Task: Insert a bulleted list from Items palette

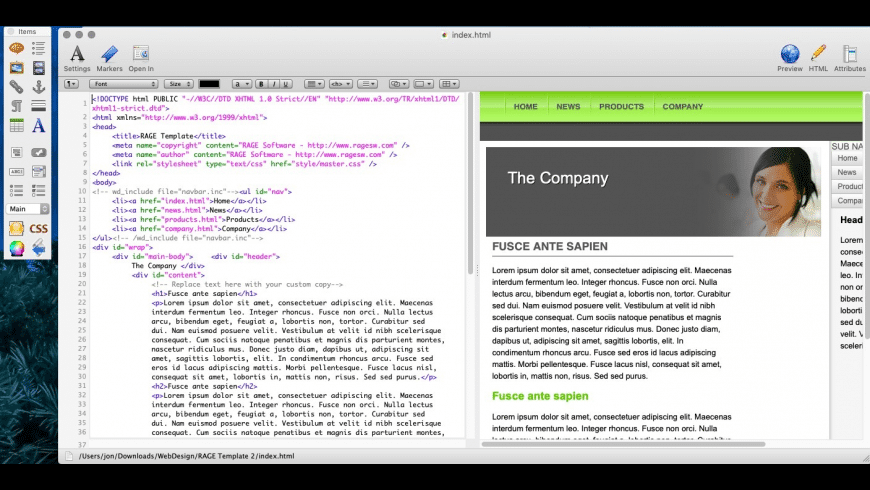Action: click(38, 48)
